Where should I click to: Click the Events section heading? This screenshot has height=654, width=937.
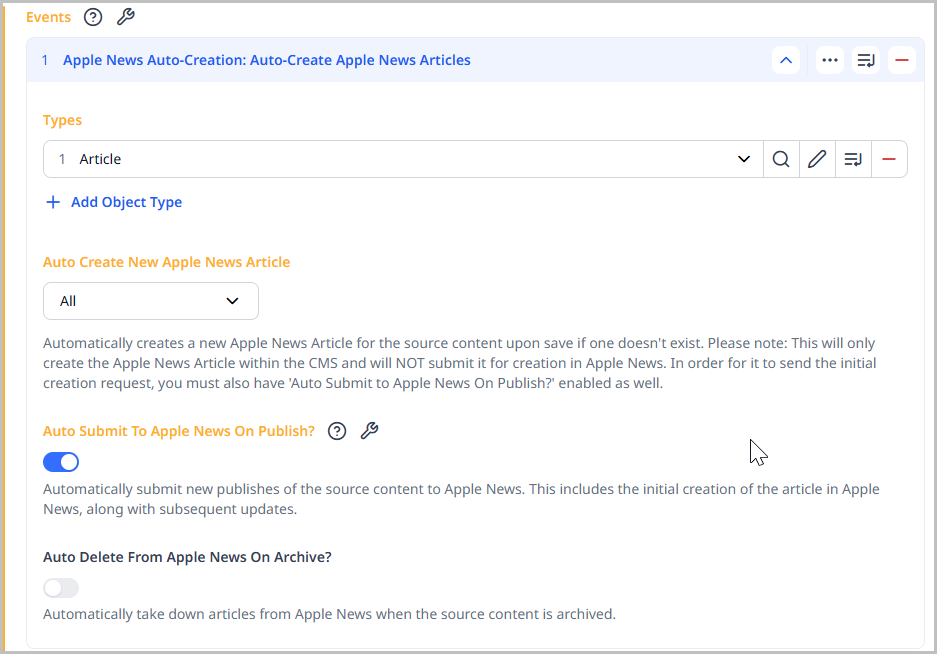point(48,17)
